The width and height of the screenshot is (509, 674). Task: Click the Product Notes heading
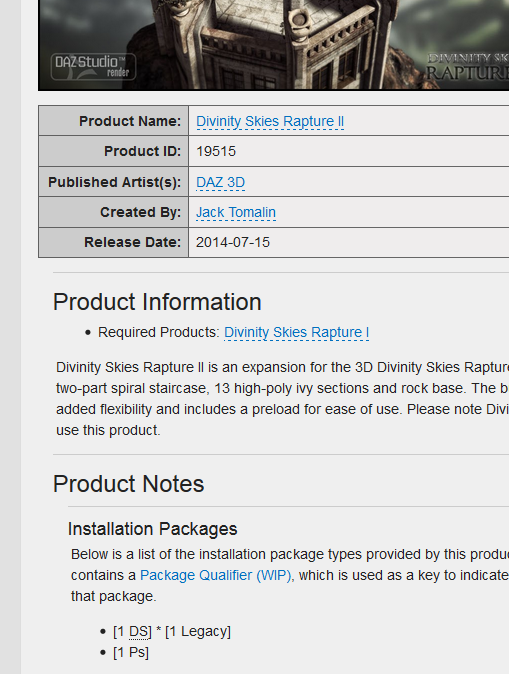(x=129, y=484)
